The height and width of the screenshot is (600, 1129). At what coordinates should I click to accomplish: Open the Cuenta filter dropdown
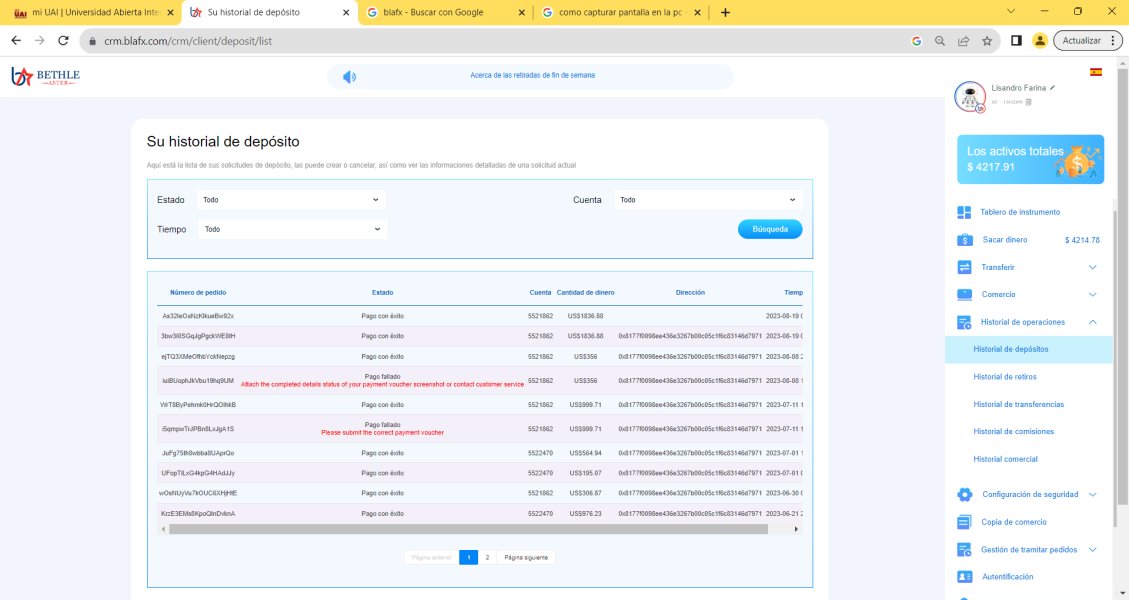[x=708, y=200]
